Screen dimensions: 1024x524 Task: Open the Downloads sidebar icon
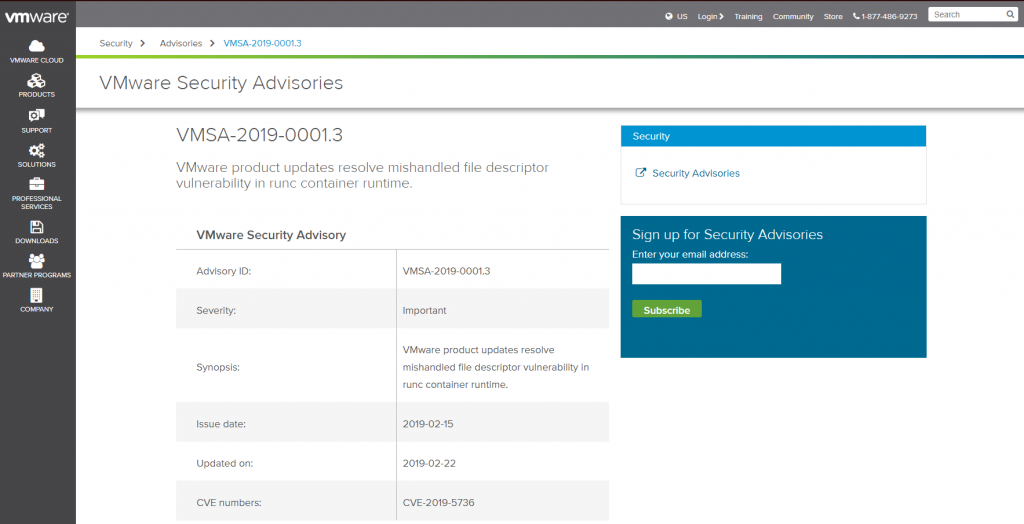coord(37,227)
